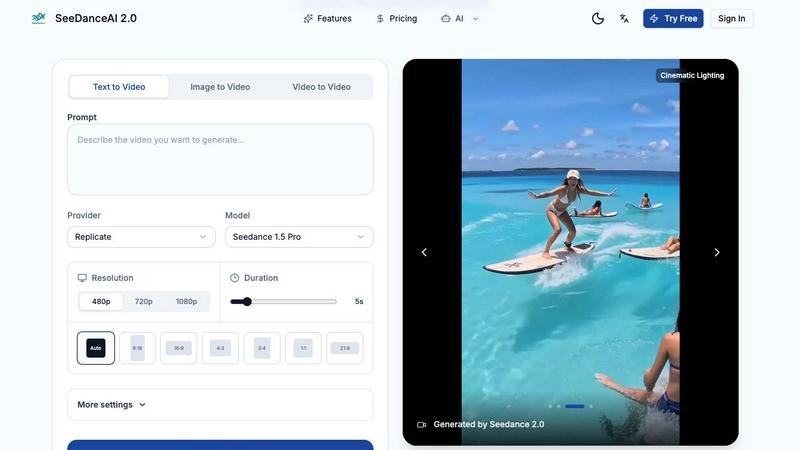
Task: Click the Sign In button
Action: pyautogui.click(x=731, y=18)
